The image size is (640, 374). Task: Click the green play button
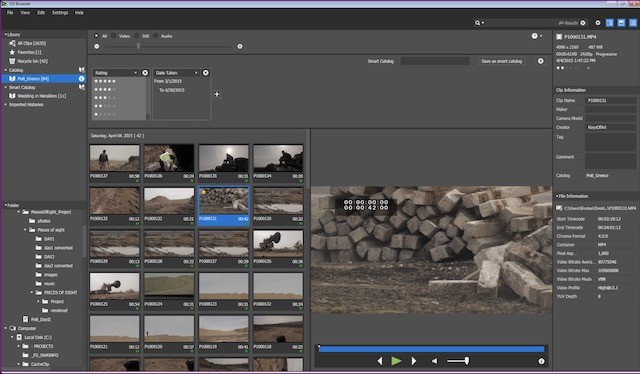[x=396, y=361]
